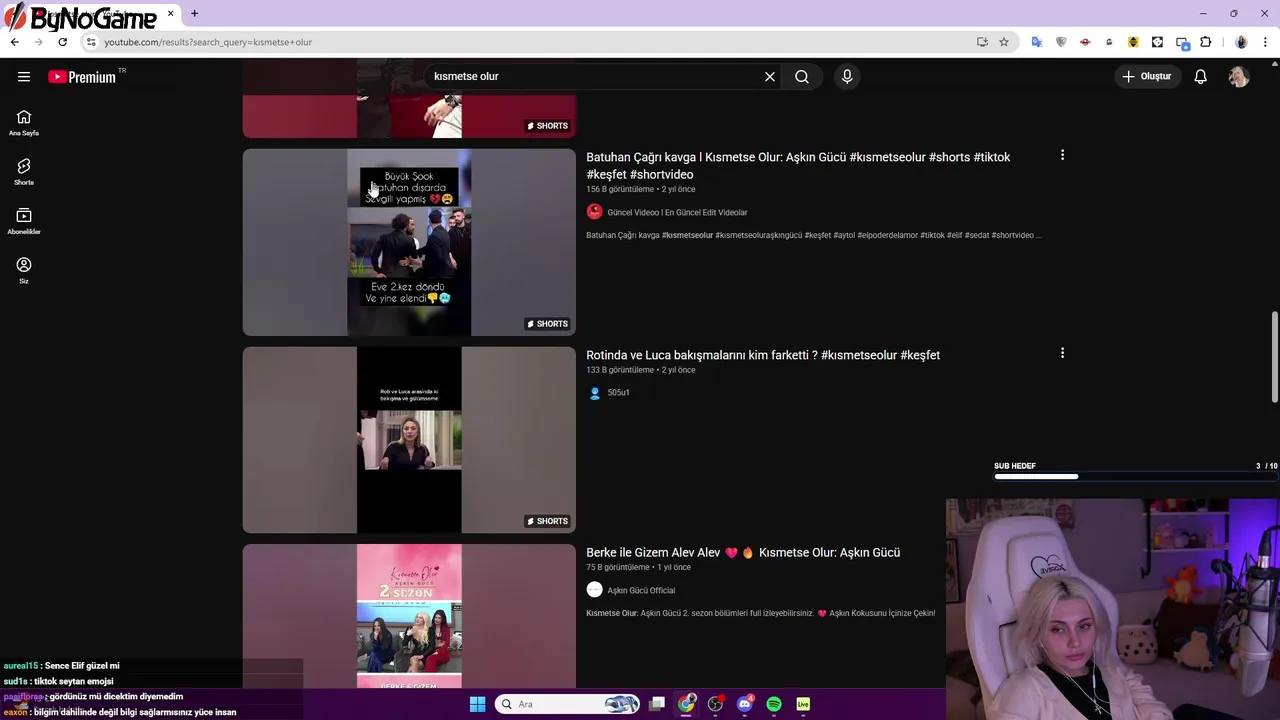
Task: Click the Oluştur create button
Action: [1146, 77]
